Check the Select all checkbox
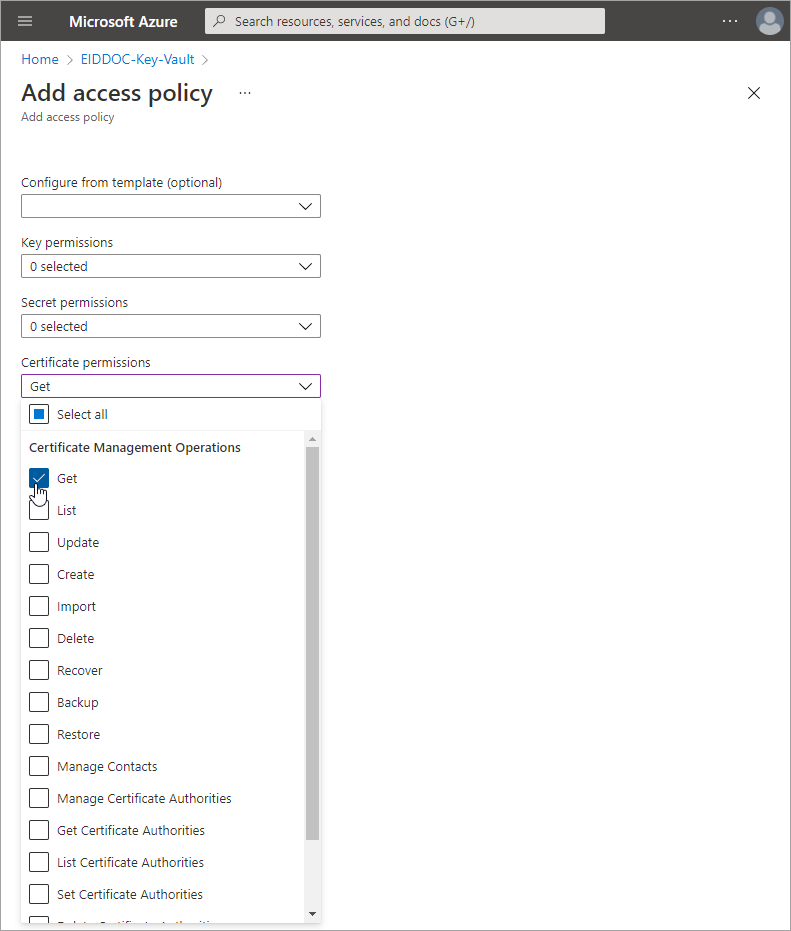 point(39,414)
